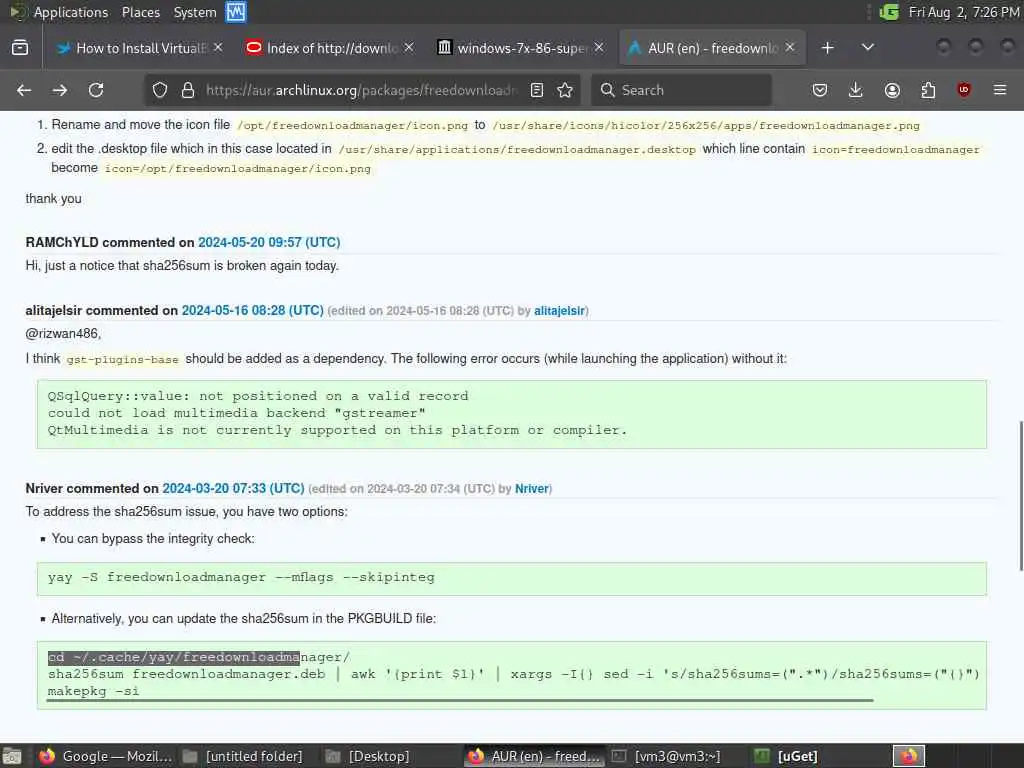Open comment link 2024-05-16 08:28 (UTC)

tap(253, 310)
